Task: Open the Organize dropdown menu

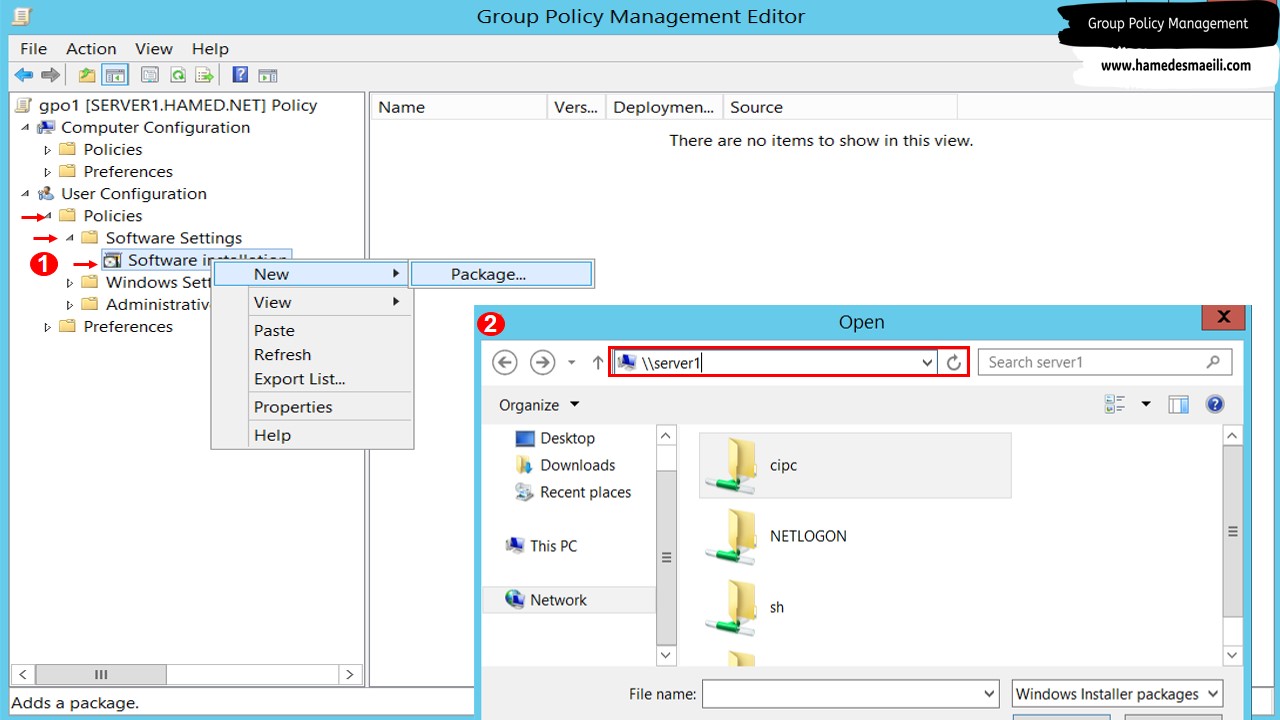Action: (539, 405)
